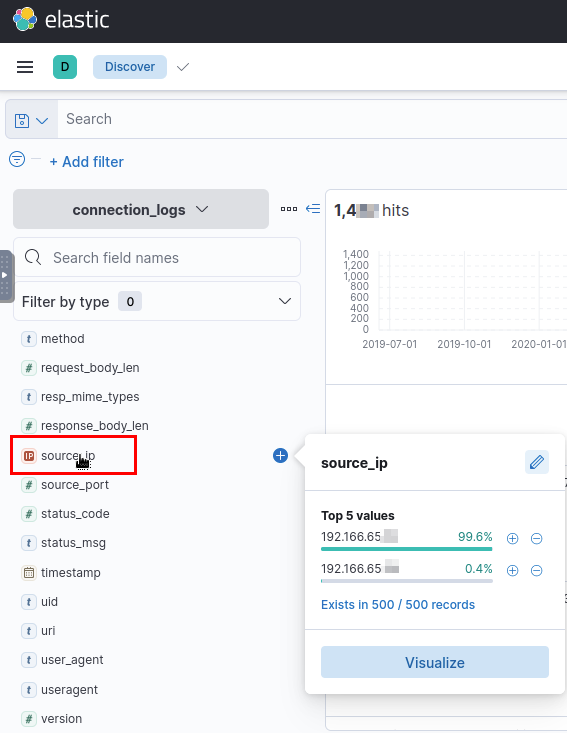Image resolution: width=567 pixels, height=733 pixels.
Task: Collapse the field sidebar arrow icon
Action: point(313,208)
